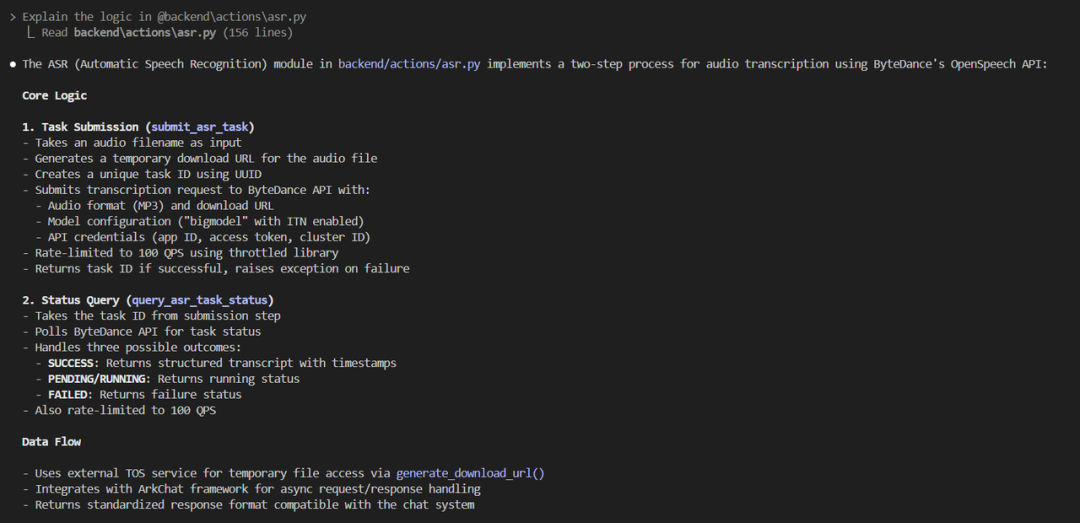Click the Data Flow heading
Image resolution: width=1080 pixels, height=523 pixels.
click(52, 442)
